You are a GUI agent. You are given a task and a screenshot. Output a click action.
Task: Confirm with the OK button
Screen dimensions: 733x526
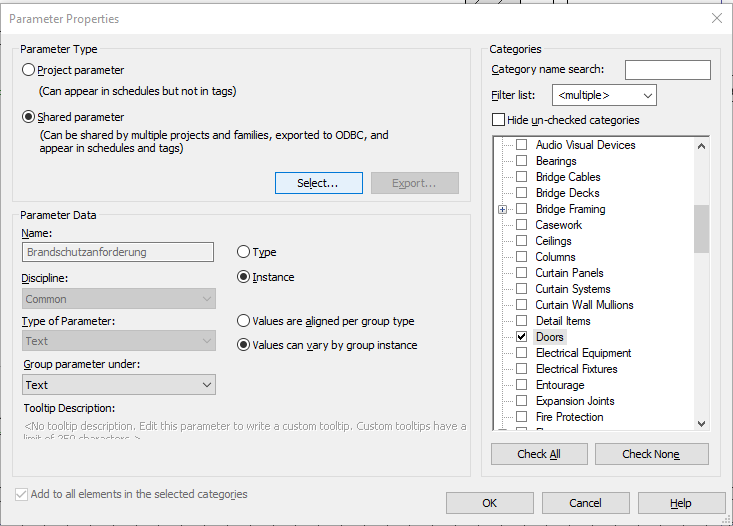(x=489, y=503)
